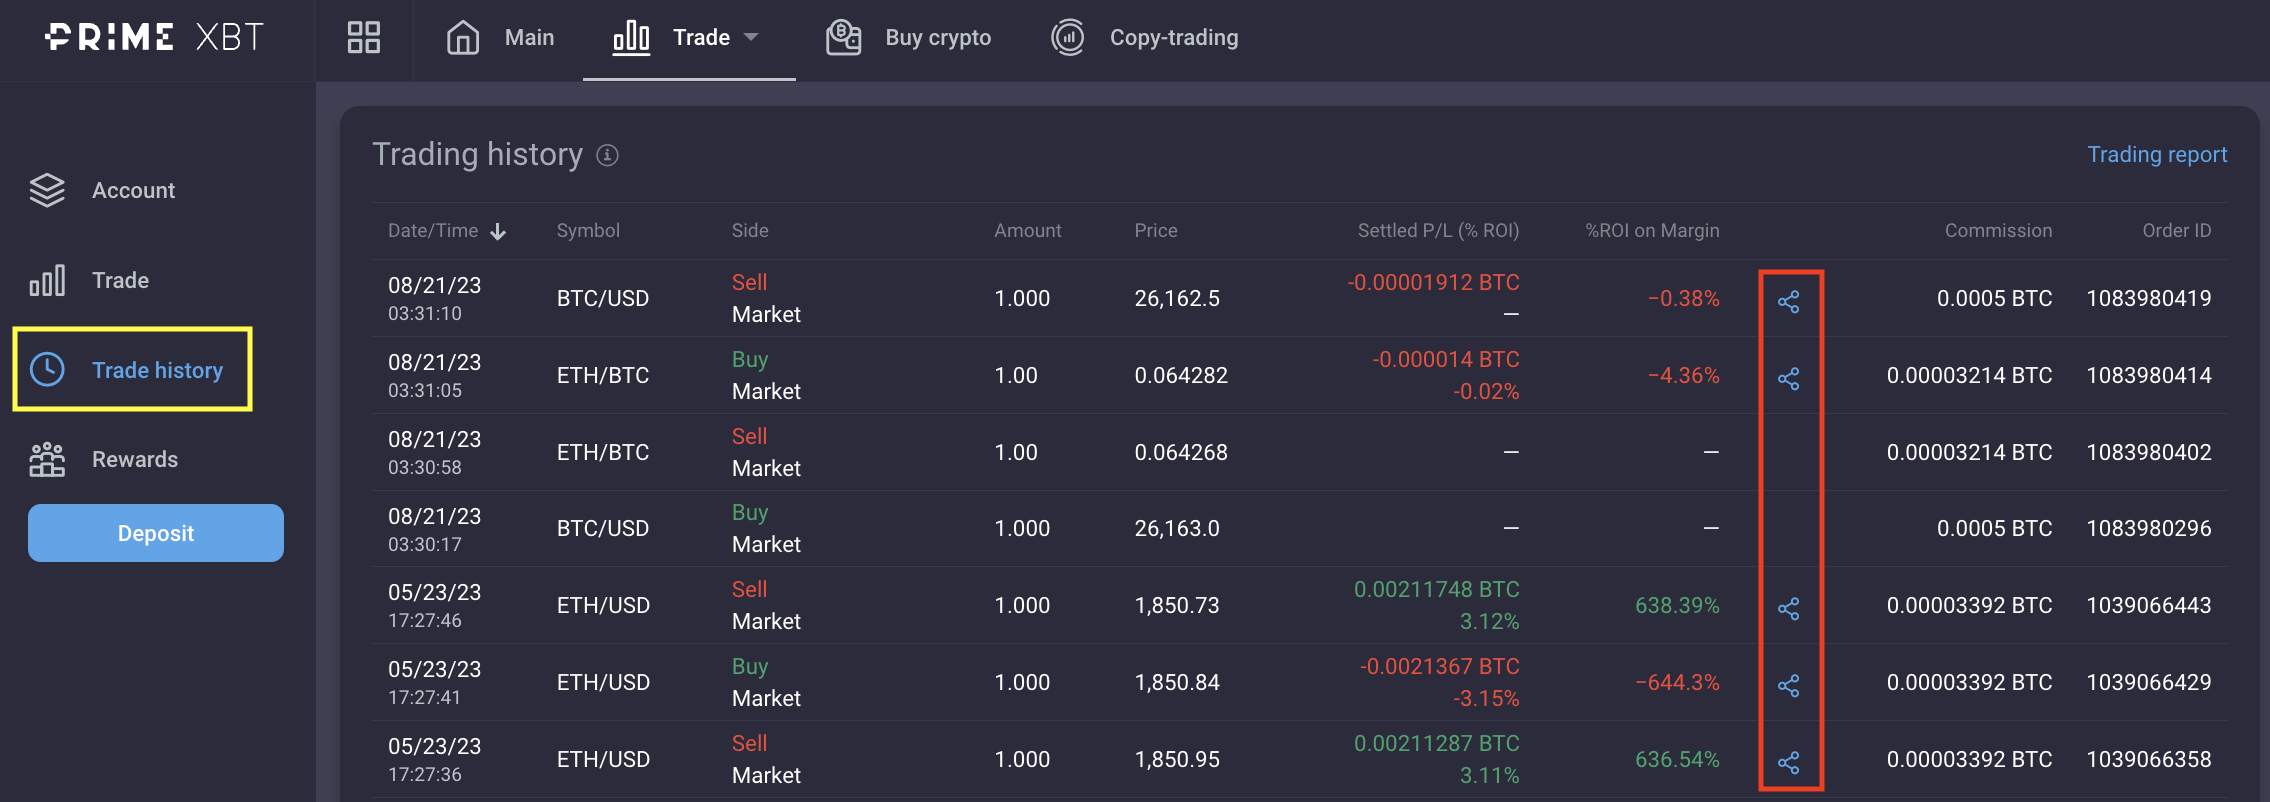This screenshot has height=802, width=2270.
Task: Select Account in the sidebar
Action: tap(133, 190)
